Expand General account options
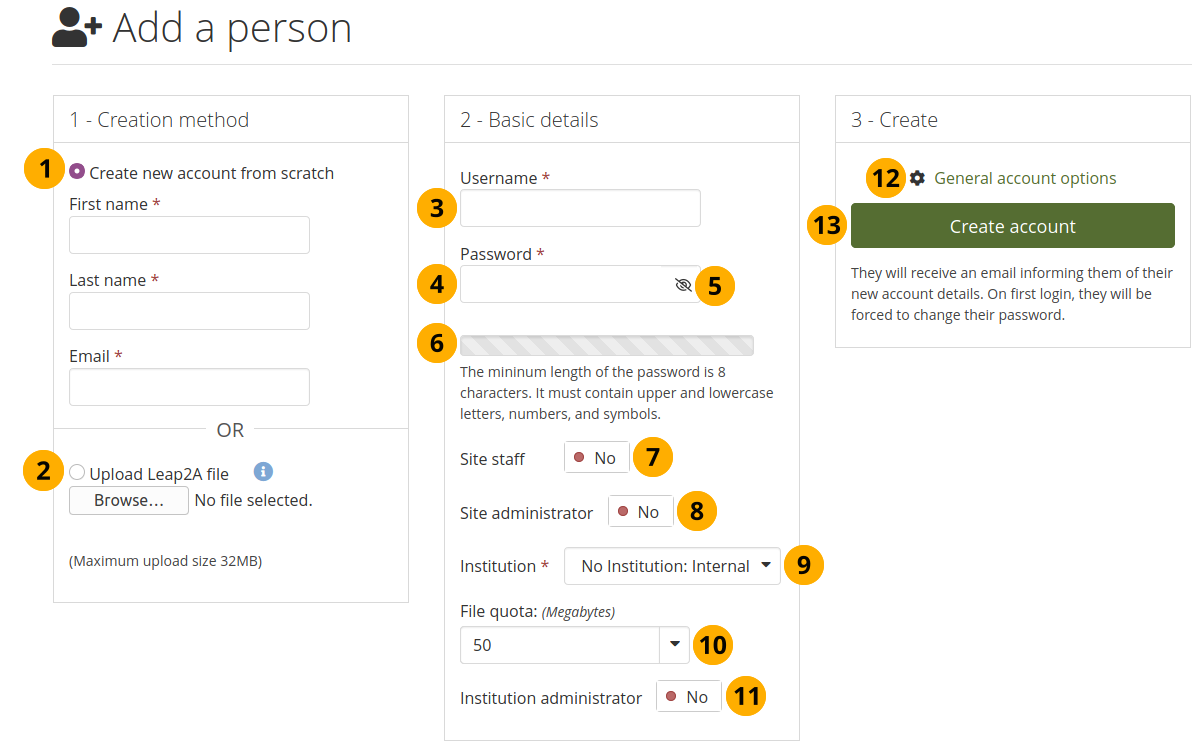The width and height of the screenshot is (1200, 750). (x=1025, y=178)
